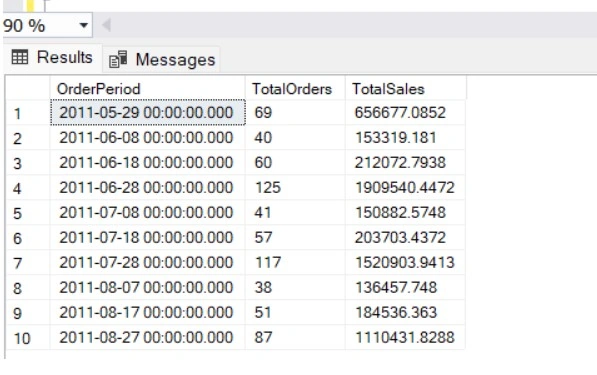Viewport: 597px width, 375px height.
Task: Click cell 2011-05-29 00:00:00.000
Action: [x=147, y=113]
